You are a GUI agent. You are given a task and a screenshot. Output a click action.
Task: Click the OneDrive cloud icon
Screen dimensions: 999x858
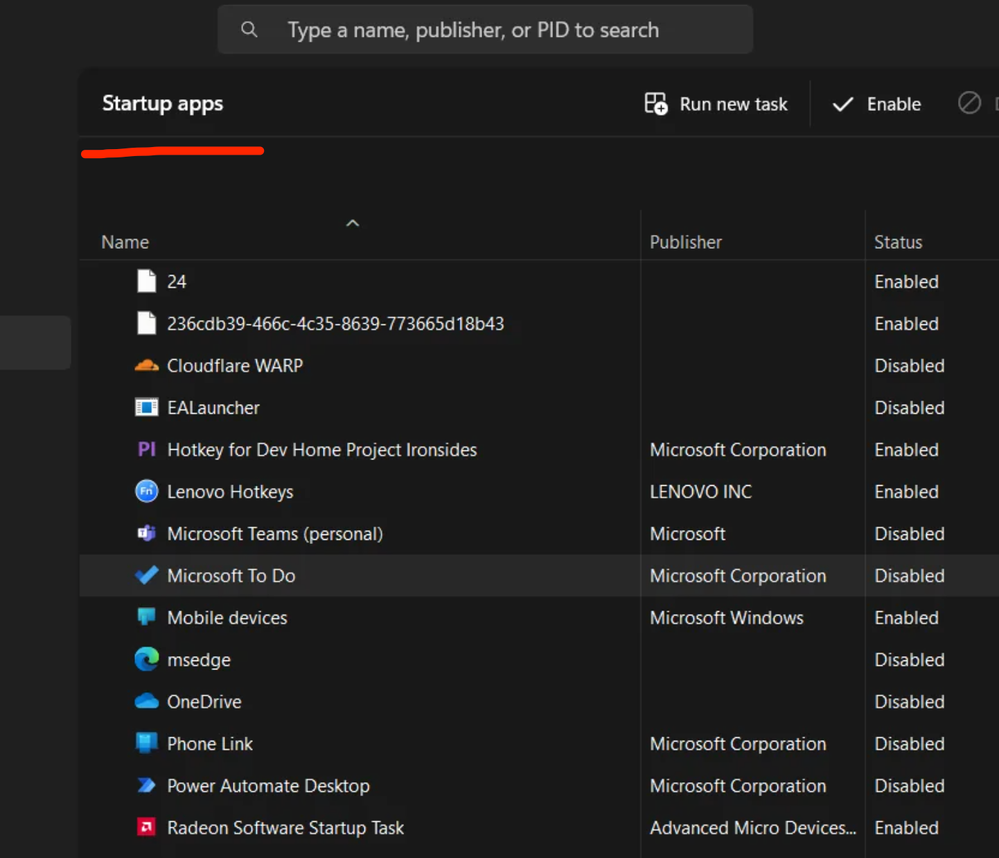coord(146,701)
